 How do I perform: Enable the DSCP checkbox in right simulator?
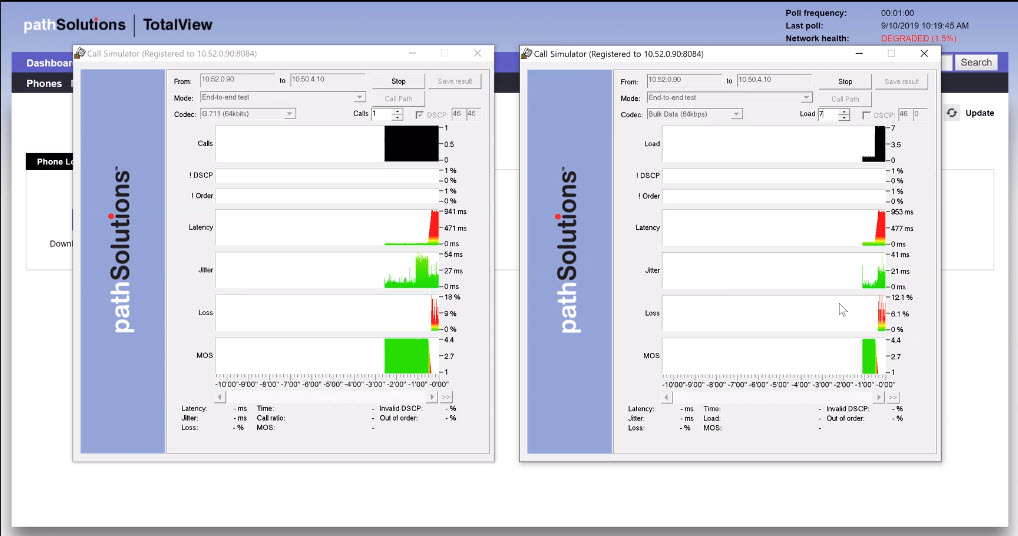point(868,114)
